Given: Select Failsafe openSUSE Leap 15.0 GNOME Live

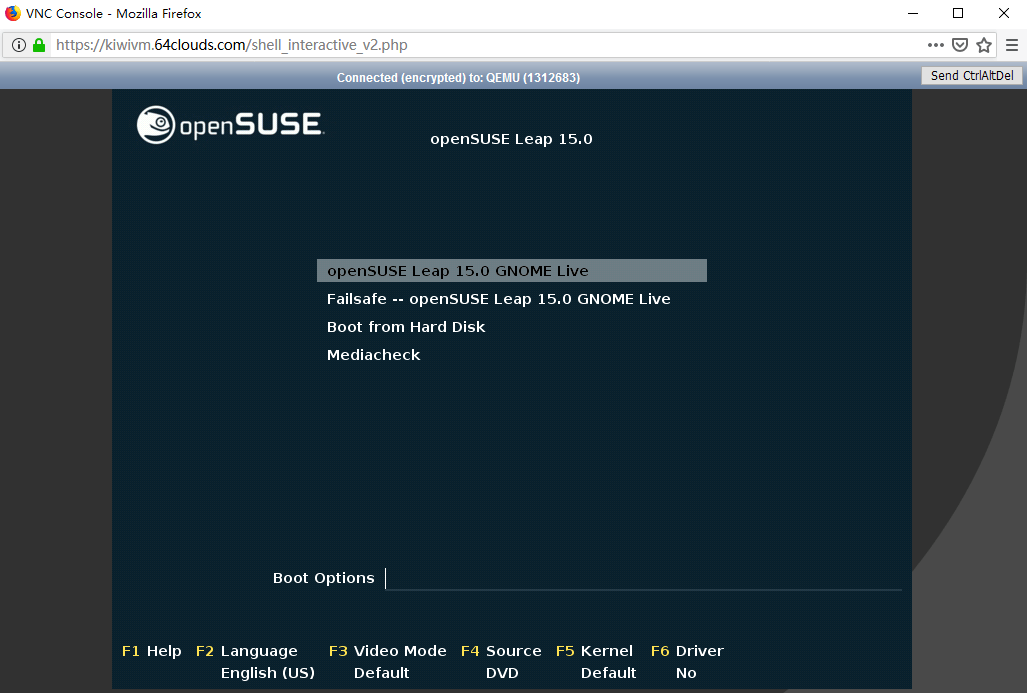Looking at the screenshot, I should tap(498, 299).
